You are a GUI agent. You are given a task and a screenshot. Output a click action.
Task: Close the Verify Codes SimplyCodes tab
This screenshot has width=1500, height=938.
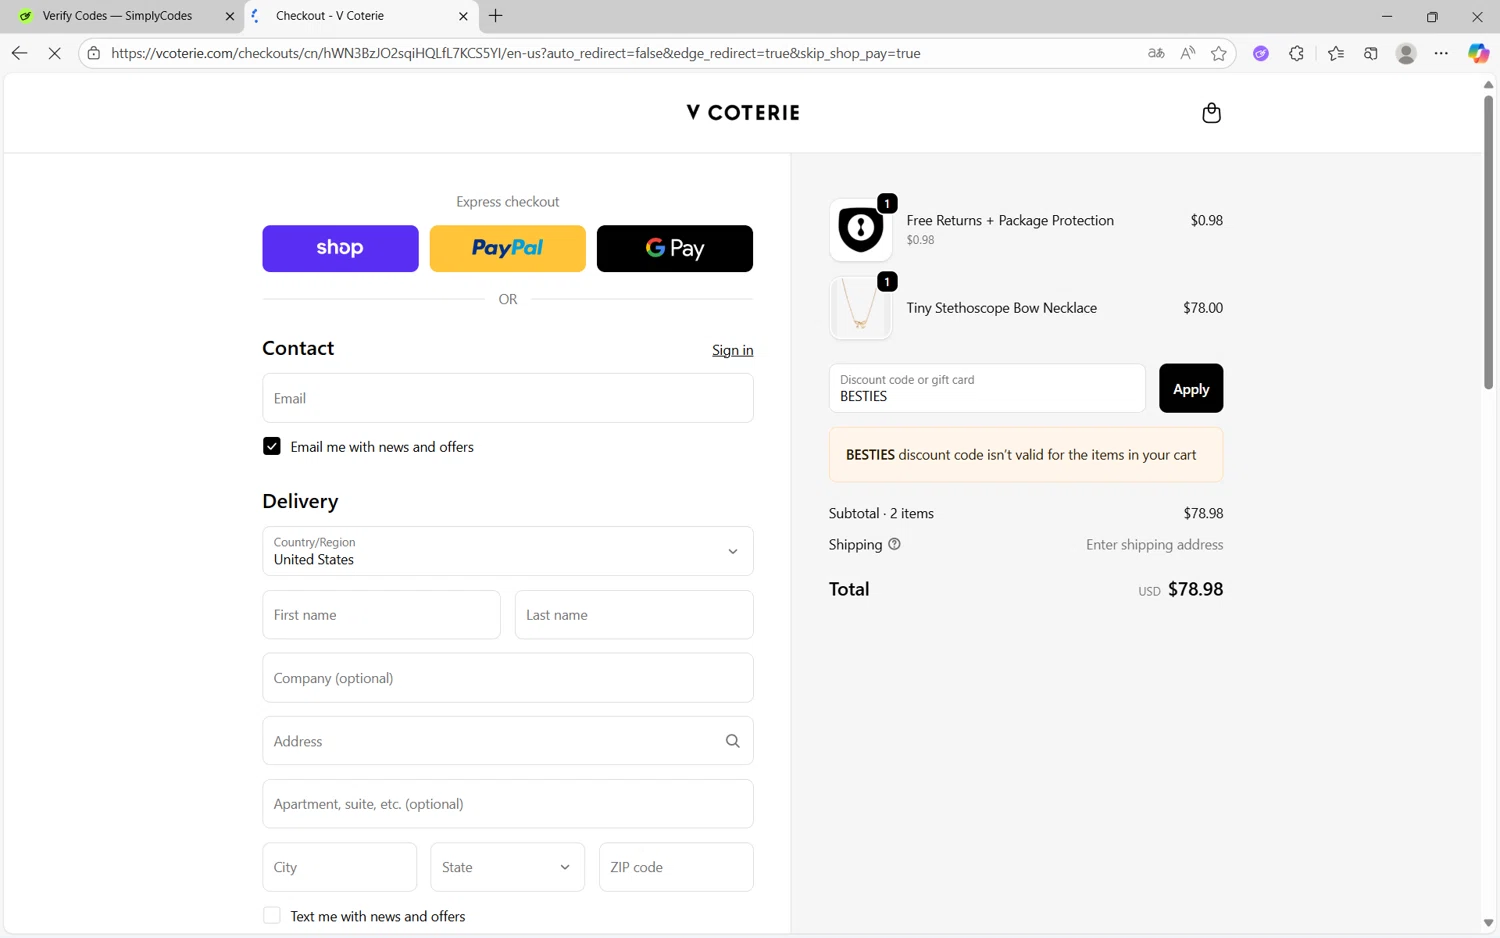pyautogui.click(x=230, y=16)
